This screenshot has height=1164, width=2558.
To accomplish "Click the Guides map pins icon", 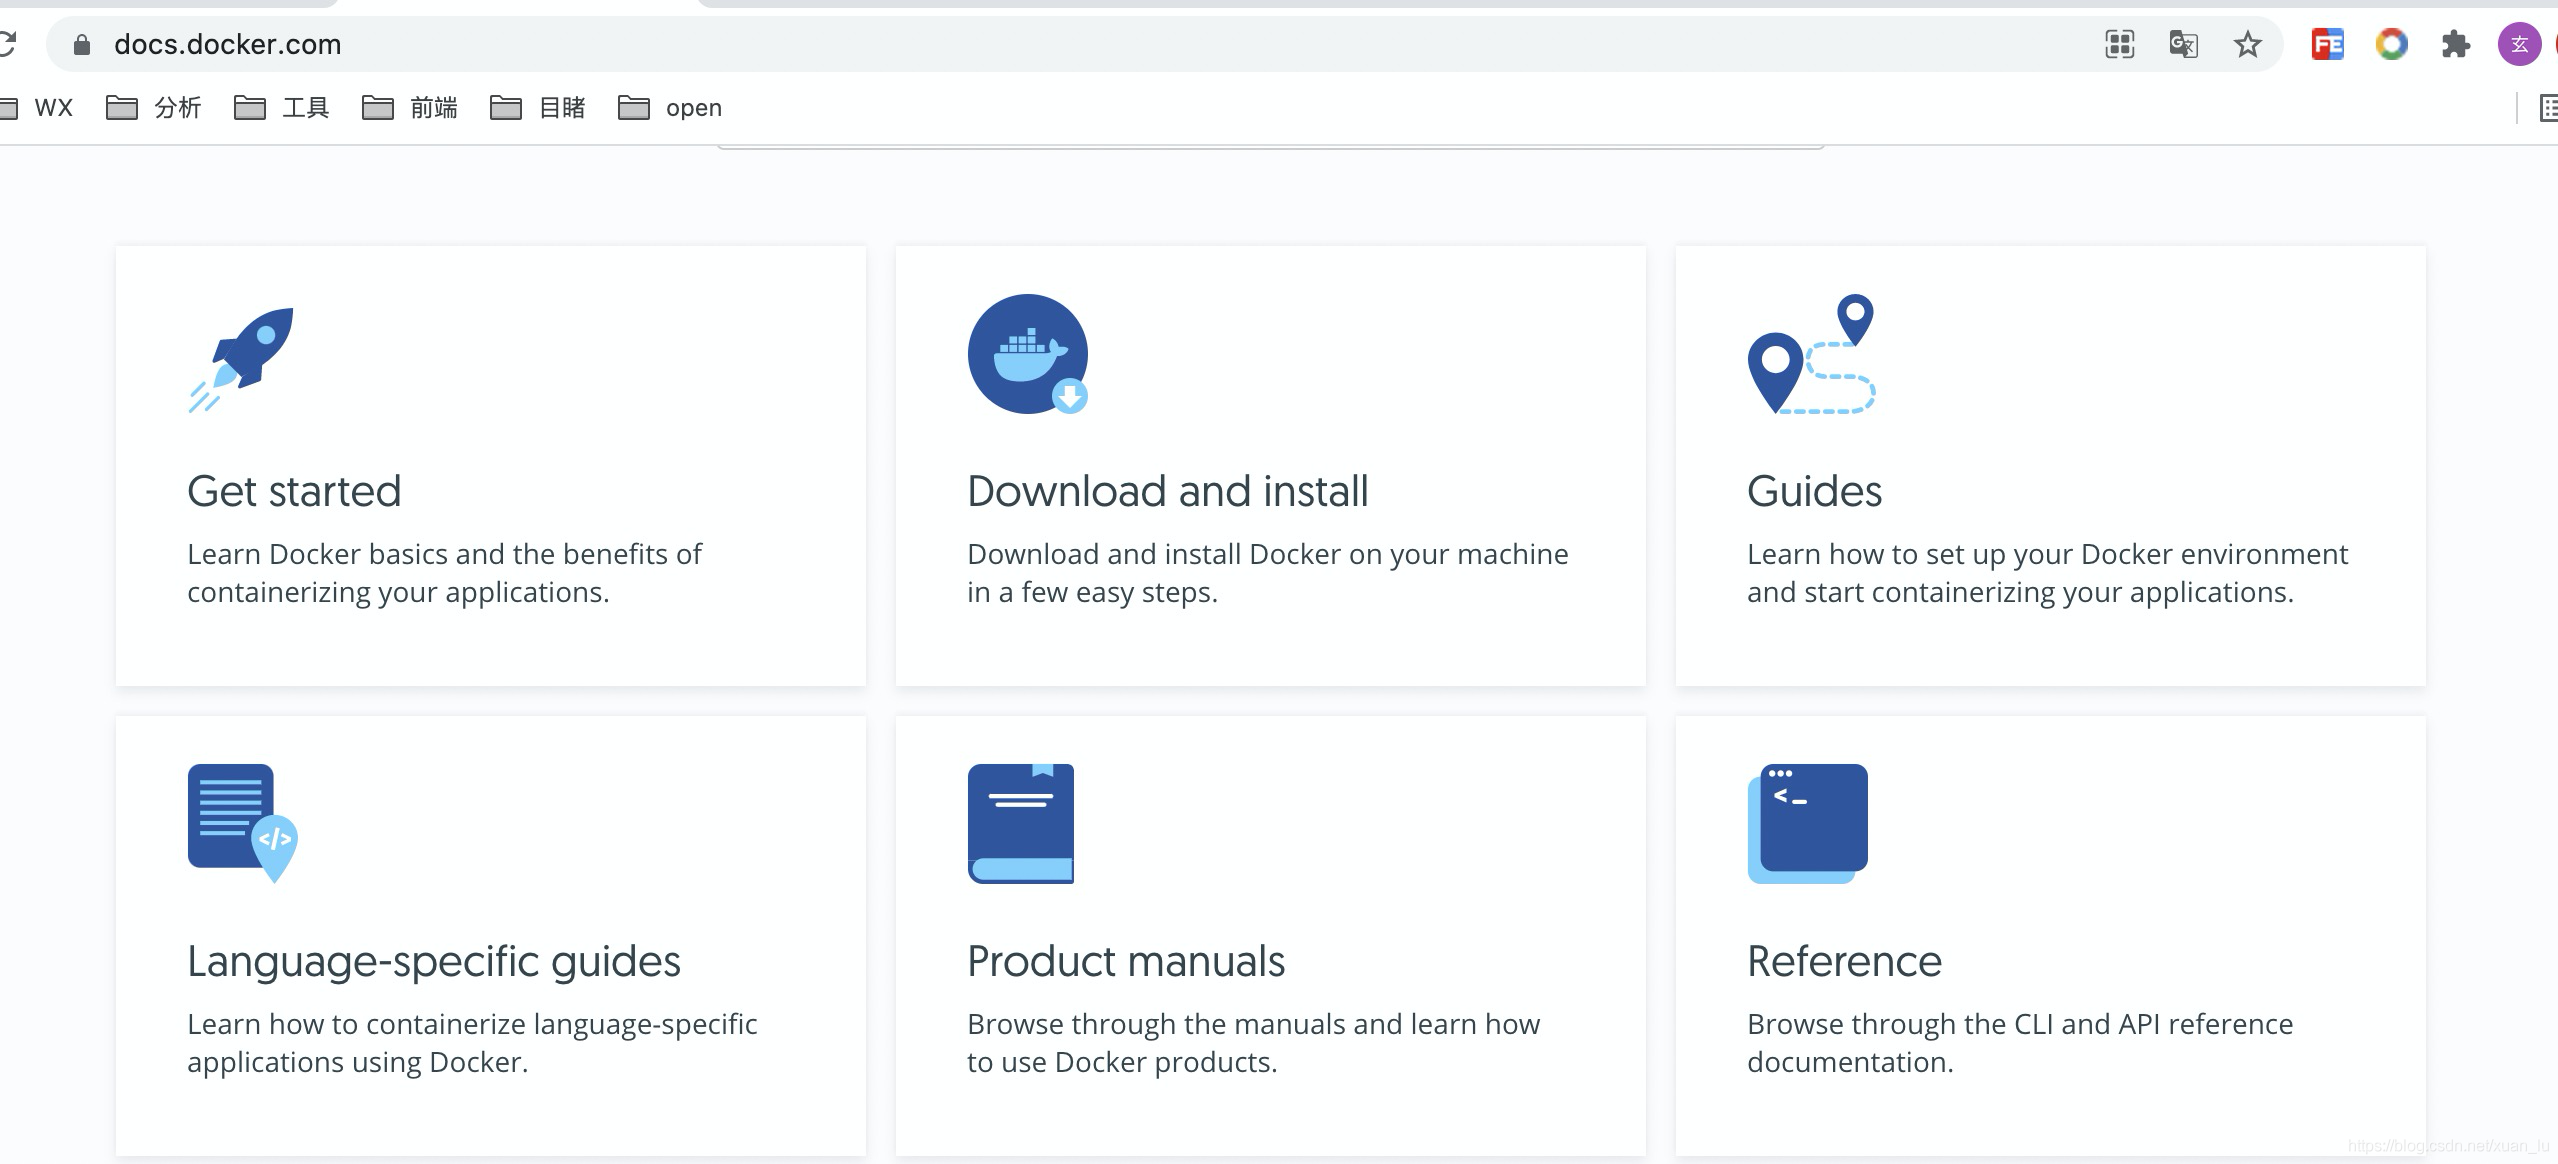I will pyautogui.click(x=1811, y=354).
